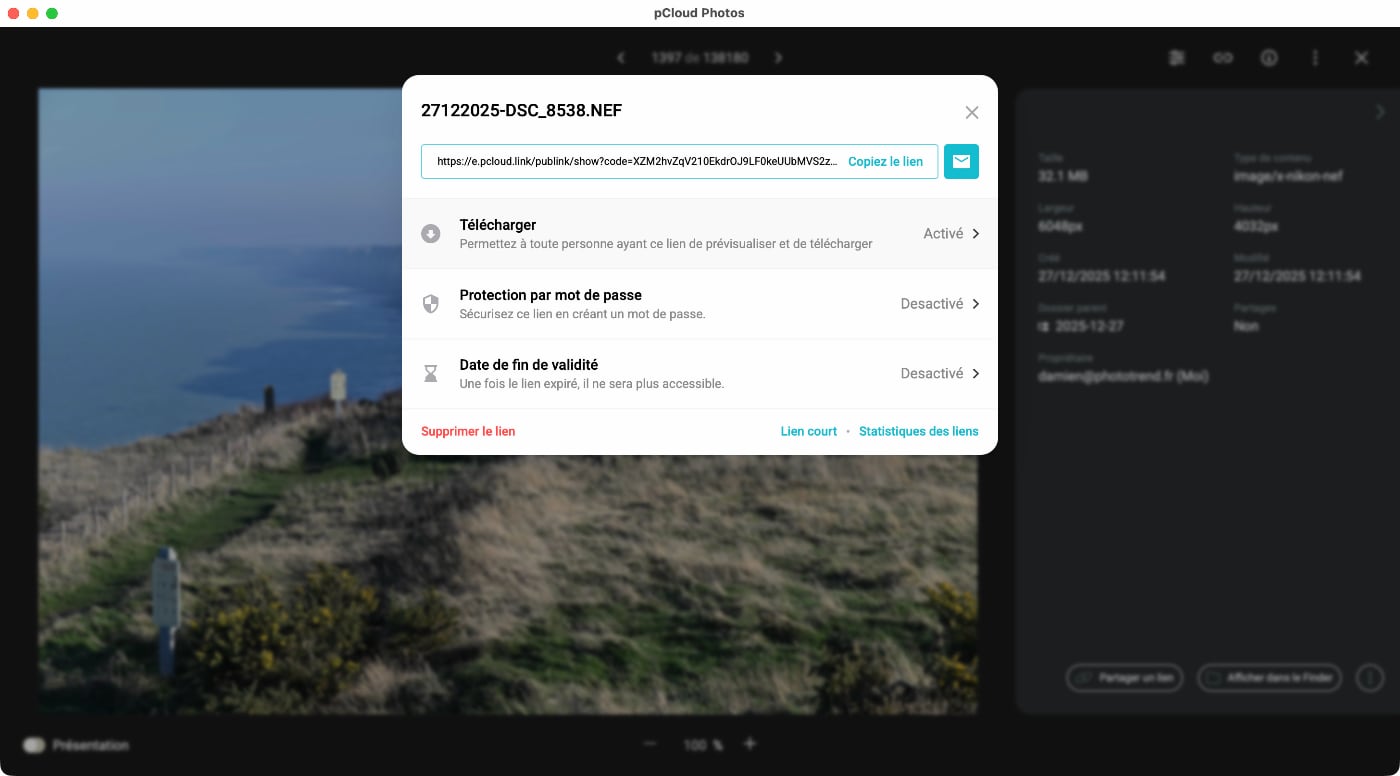Image resolution: width=1400 pixels, height=776 pixels.
Task: Open the three-dot menu in top toolbar
Action: tap(1315, 58)
